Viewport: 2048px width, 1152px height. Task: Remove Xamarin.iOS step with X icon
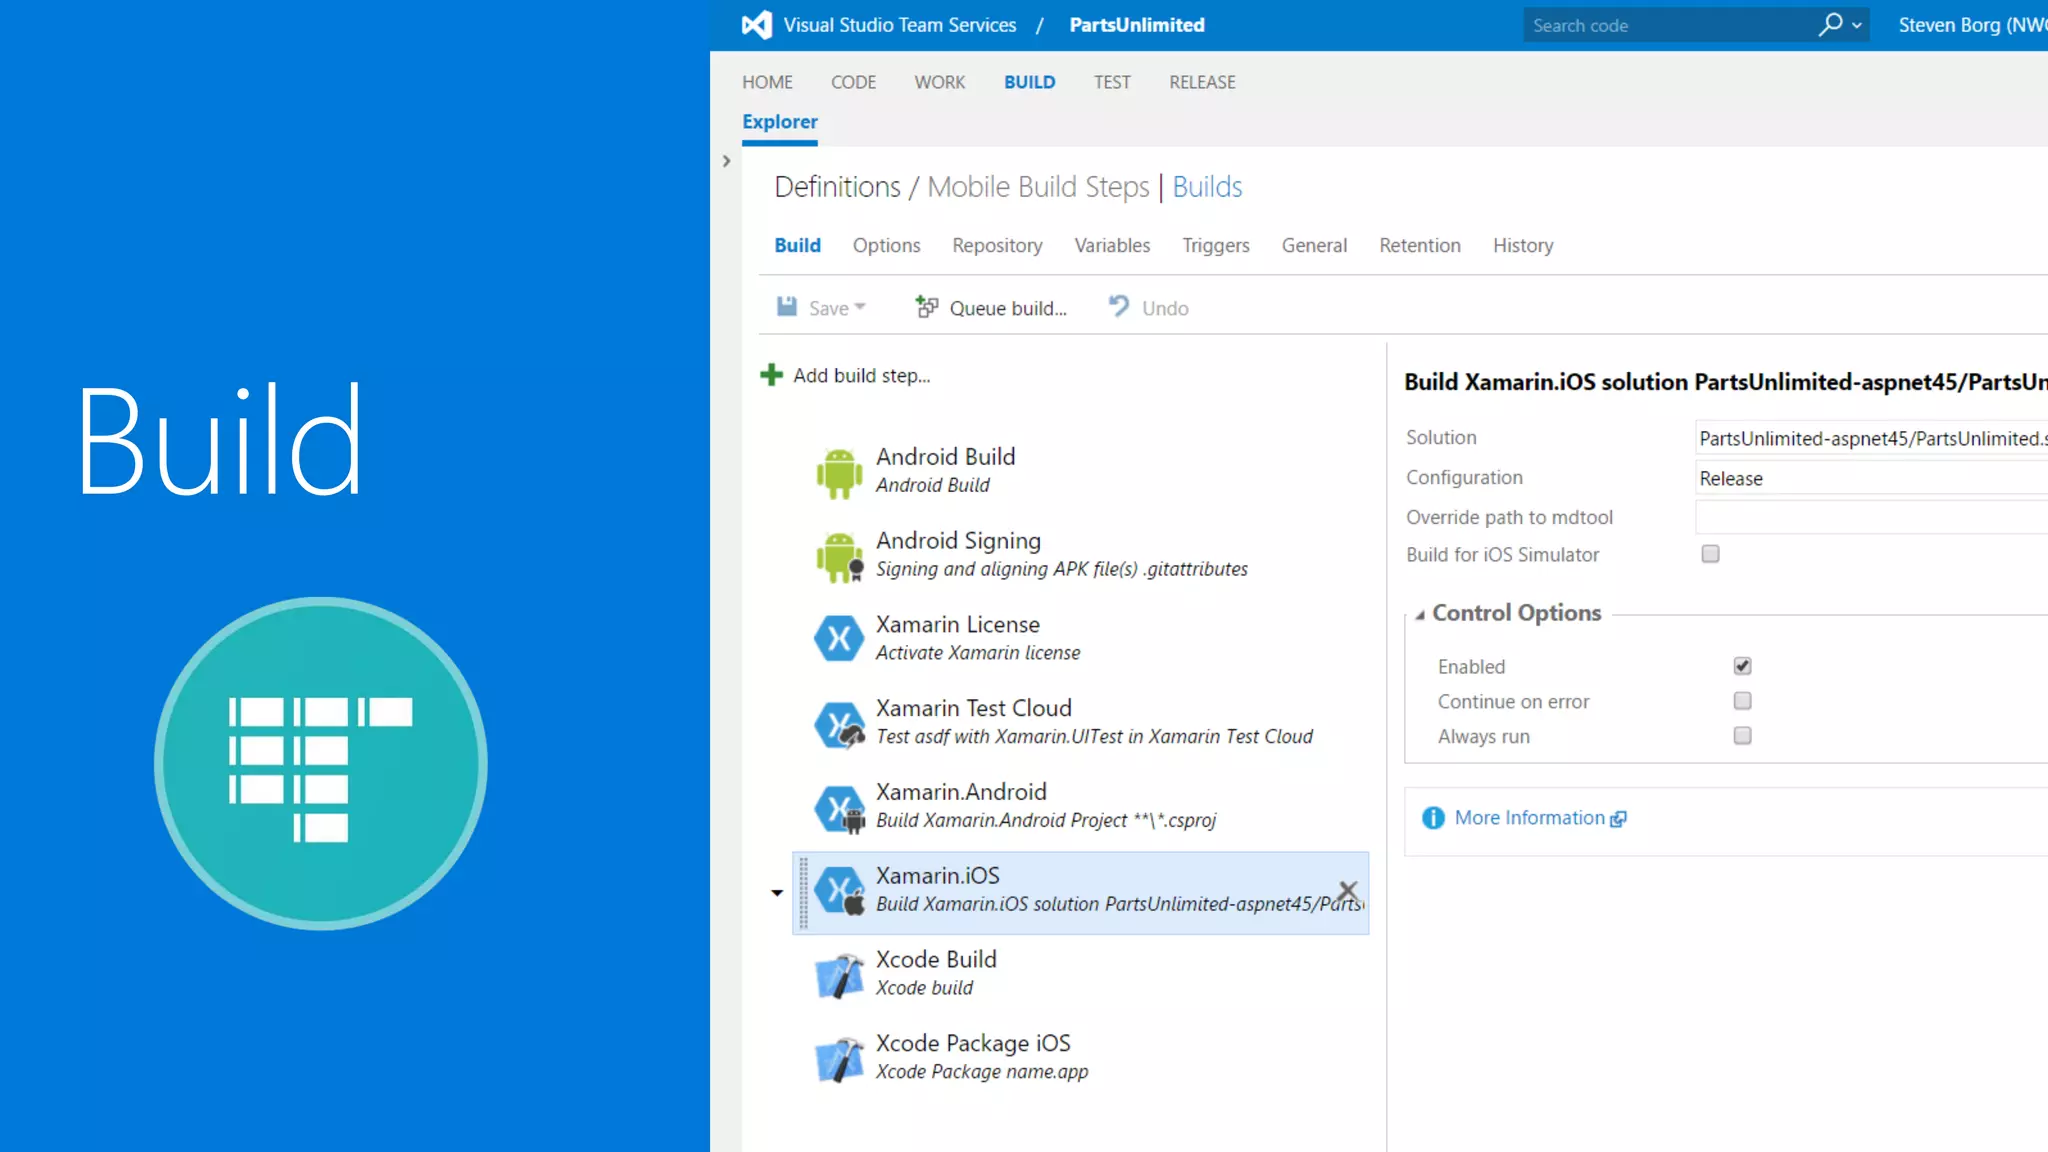1347,889
